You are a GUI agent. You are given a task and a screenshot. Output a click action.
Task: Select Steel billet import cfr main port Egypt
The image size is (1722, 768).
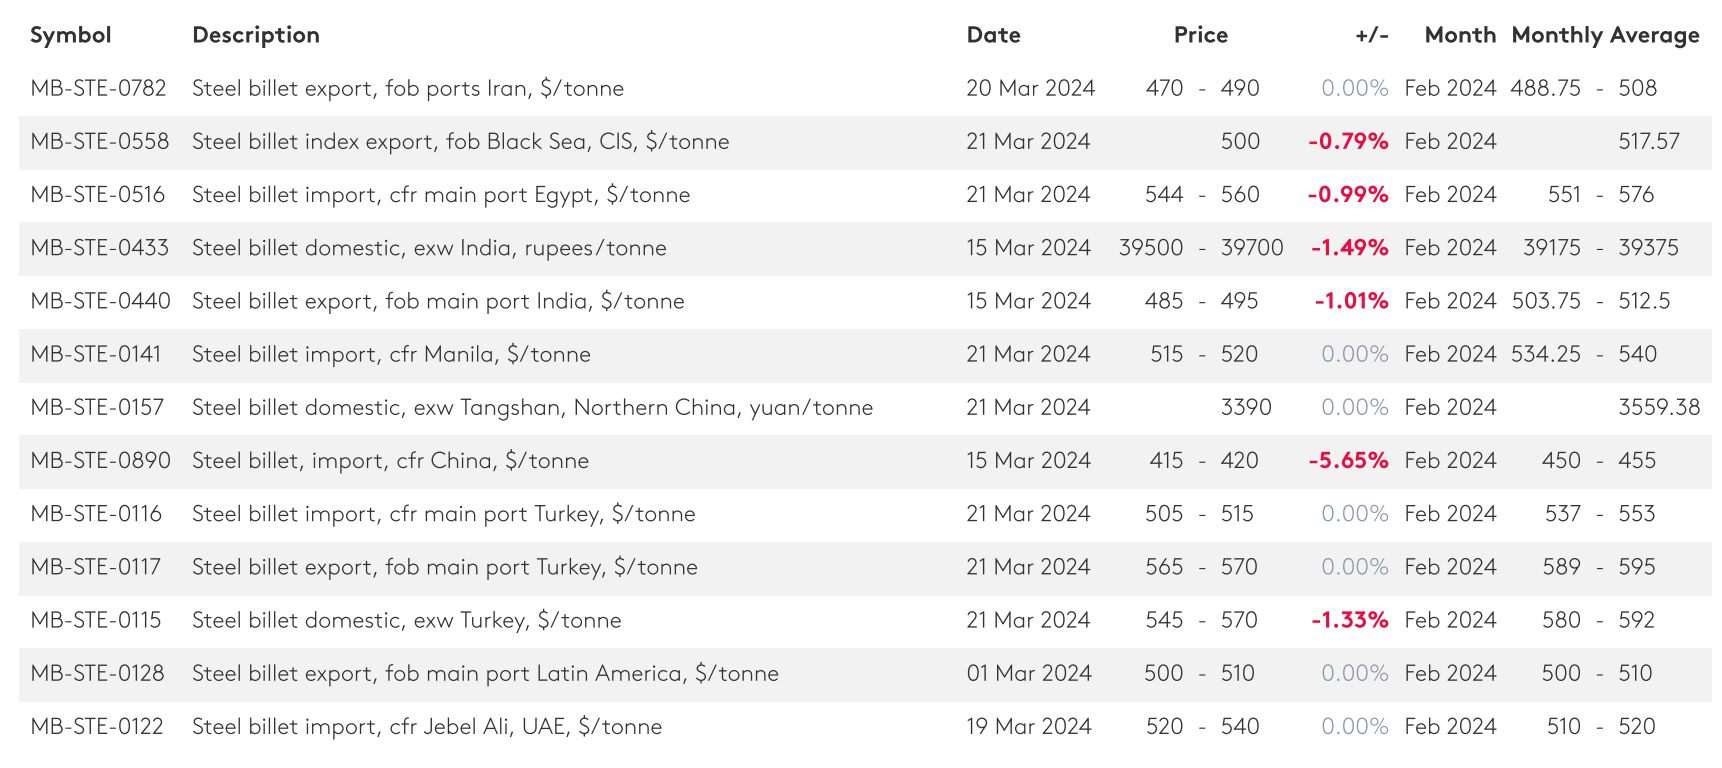coord(441,195)
